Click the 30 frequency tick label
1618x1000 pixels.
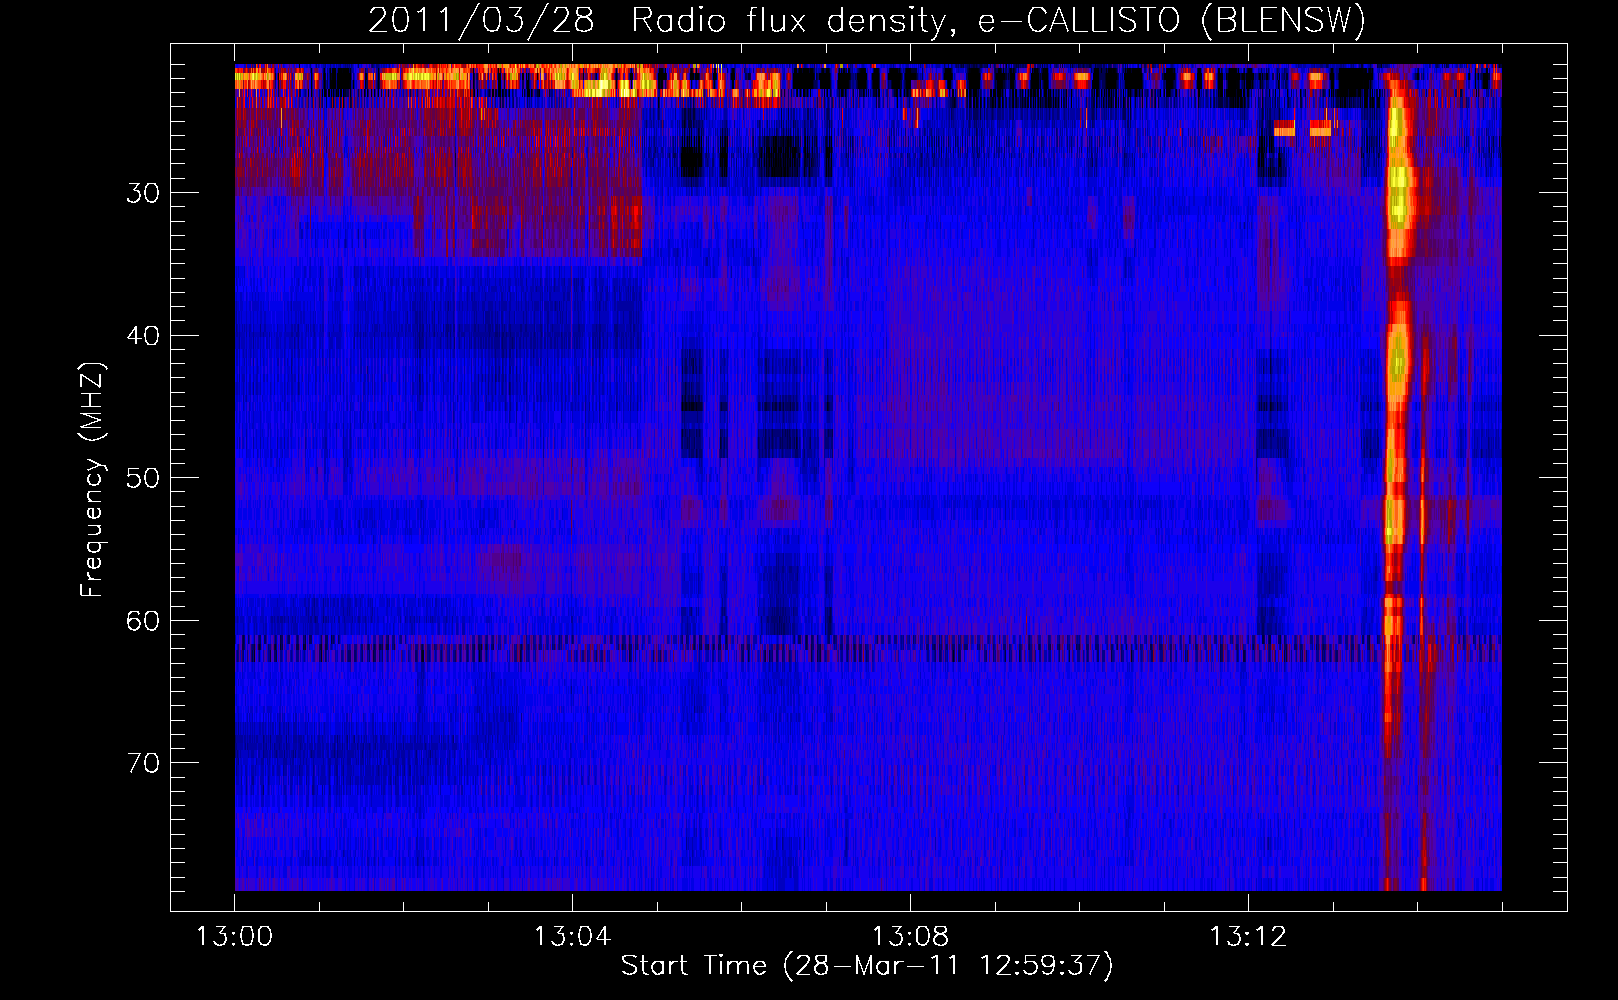(x=143, y=193)
